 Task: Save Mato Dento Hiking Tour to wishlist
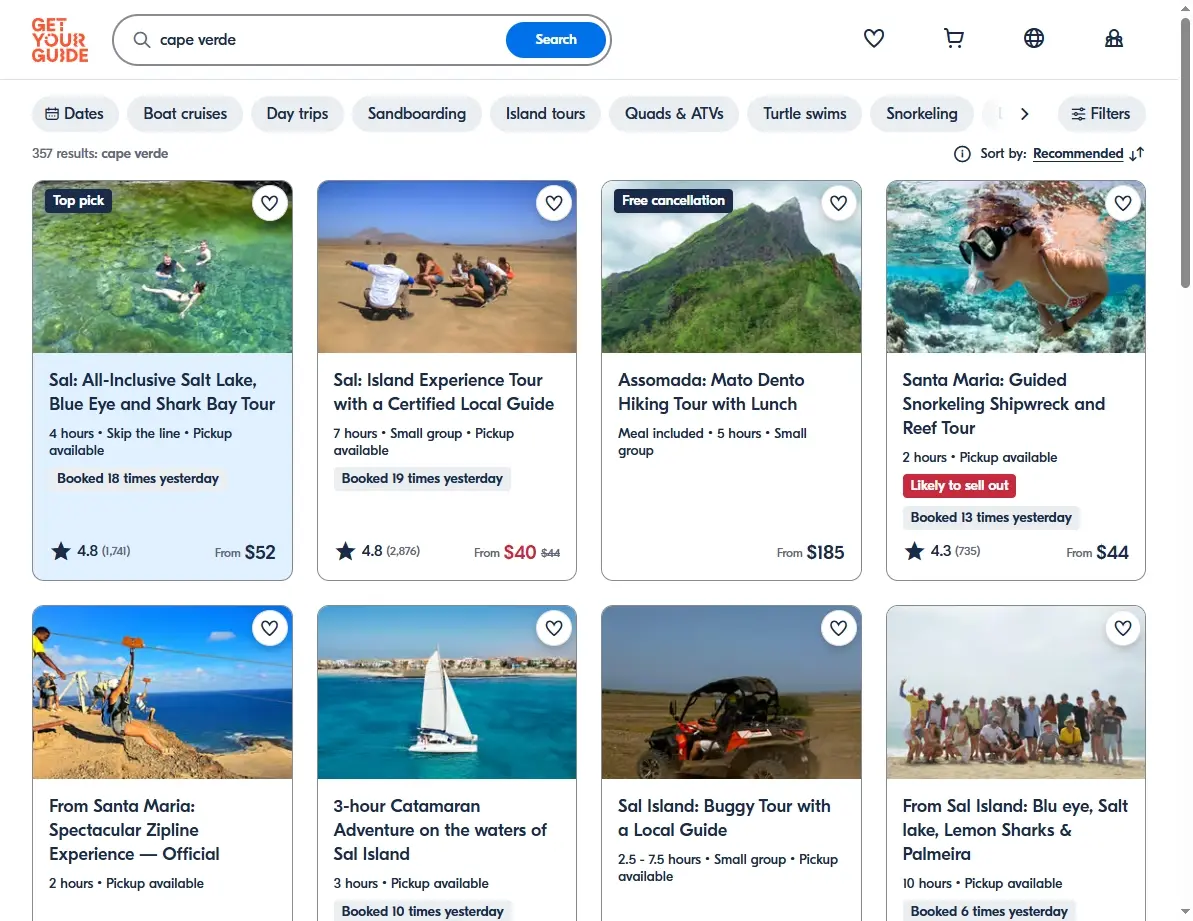tap(838, 203)
